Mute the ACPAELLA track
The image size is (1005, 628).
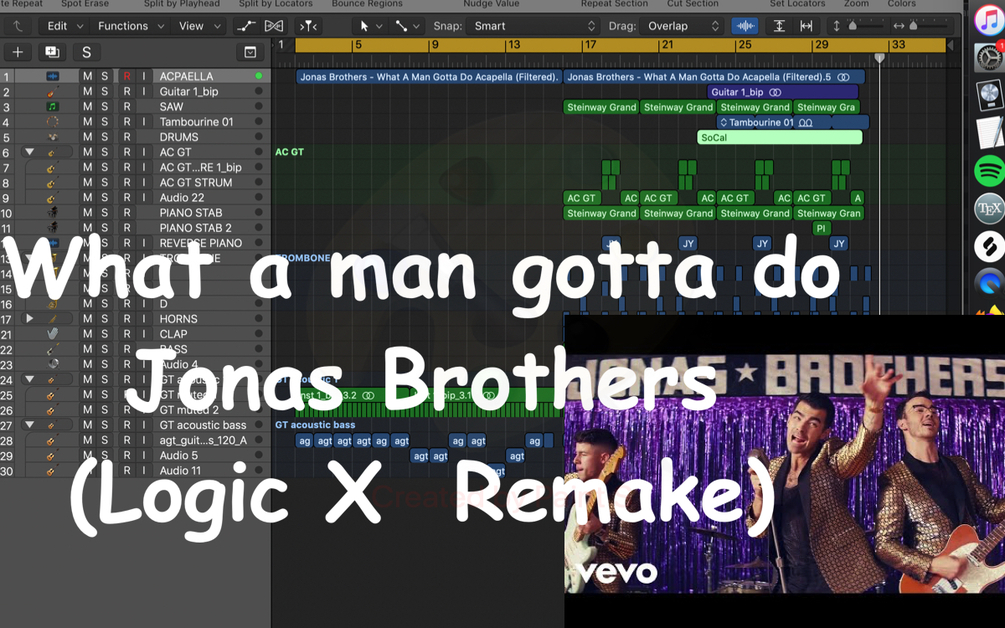[x=87, y=76]
